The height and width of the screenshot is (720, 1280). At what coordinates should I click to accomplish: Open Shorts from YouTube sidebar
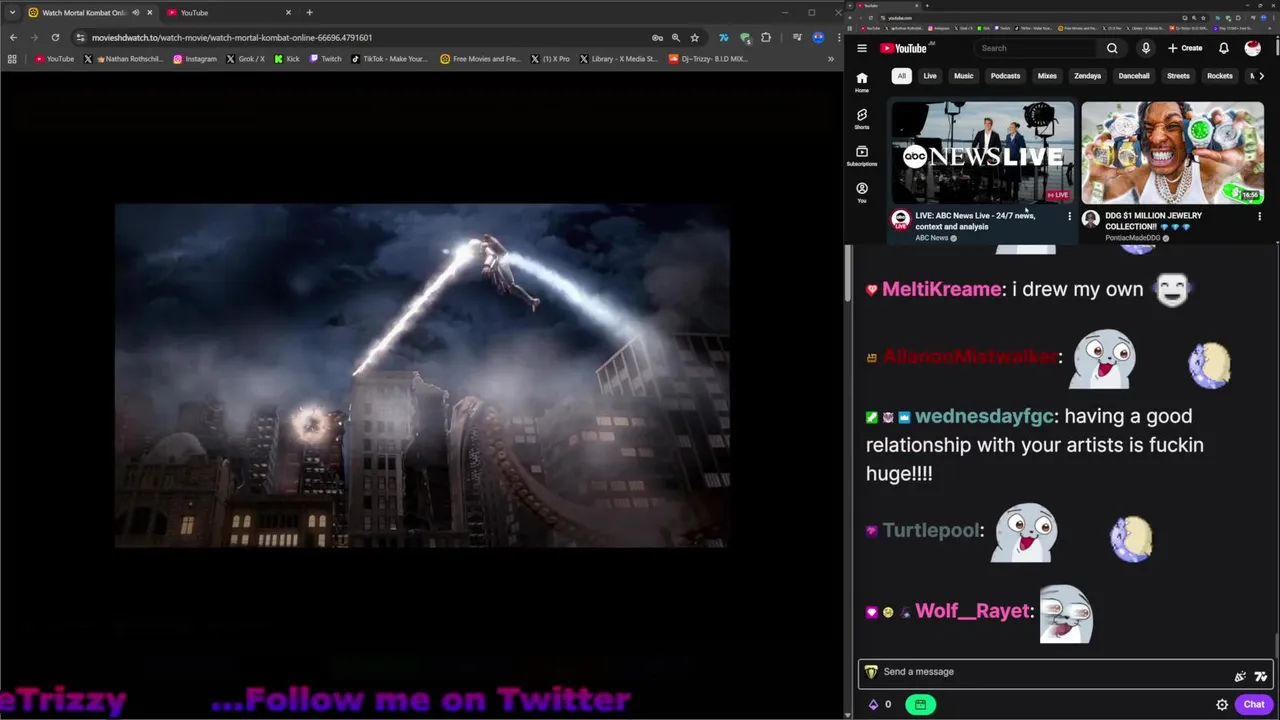click(x=862, y=119)
